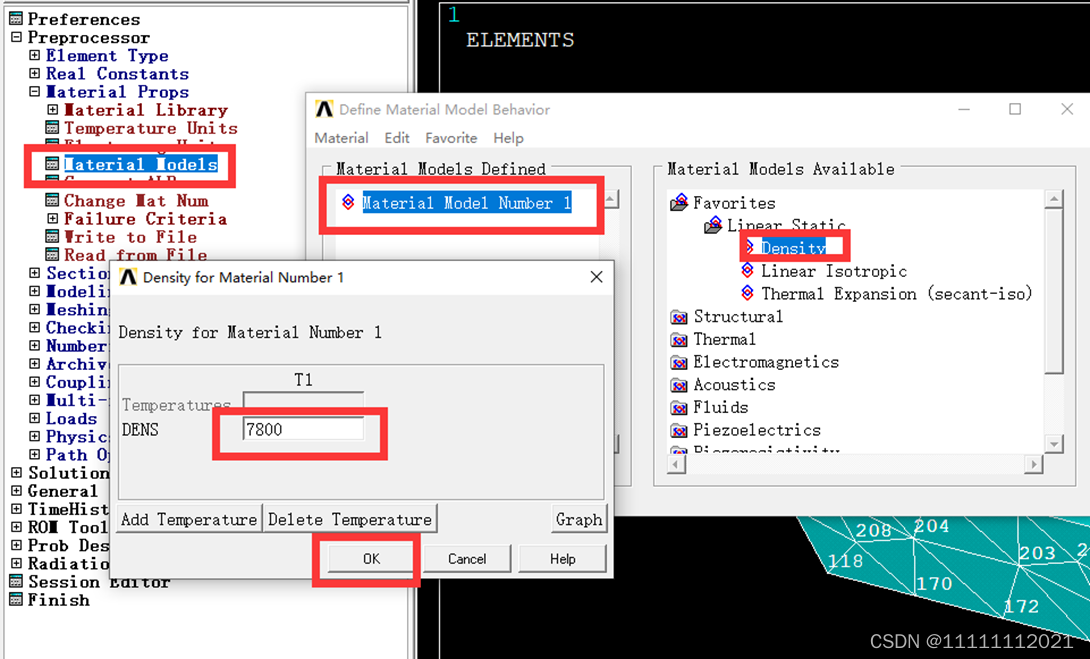Click the Change Mat Num icon

[x=52, y=200]
